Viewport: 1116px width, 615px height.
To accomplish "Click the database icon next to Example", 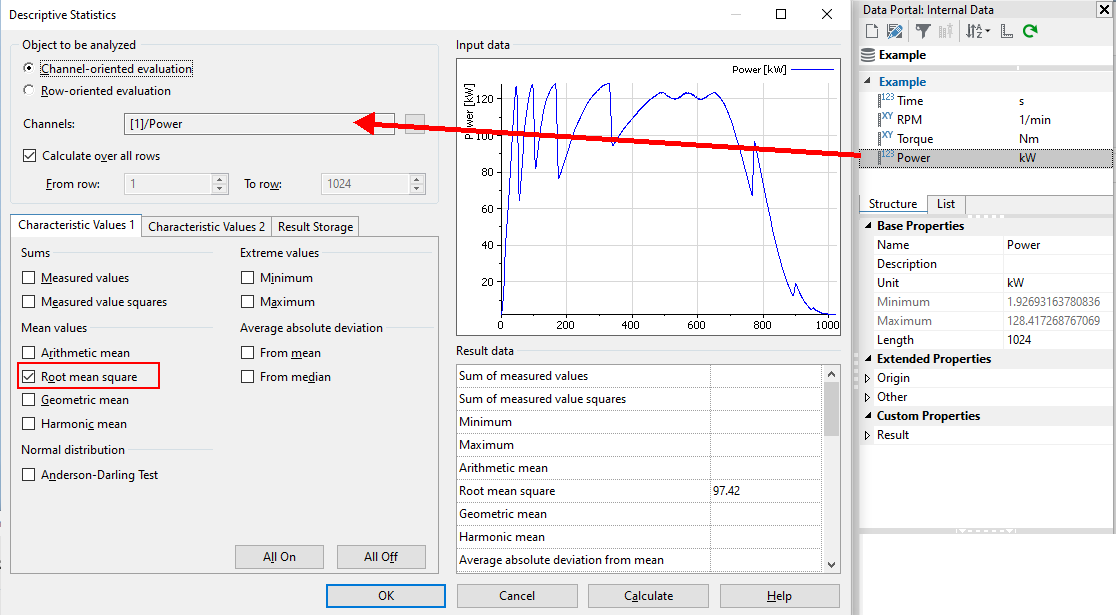I will (867, 55).
